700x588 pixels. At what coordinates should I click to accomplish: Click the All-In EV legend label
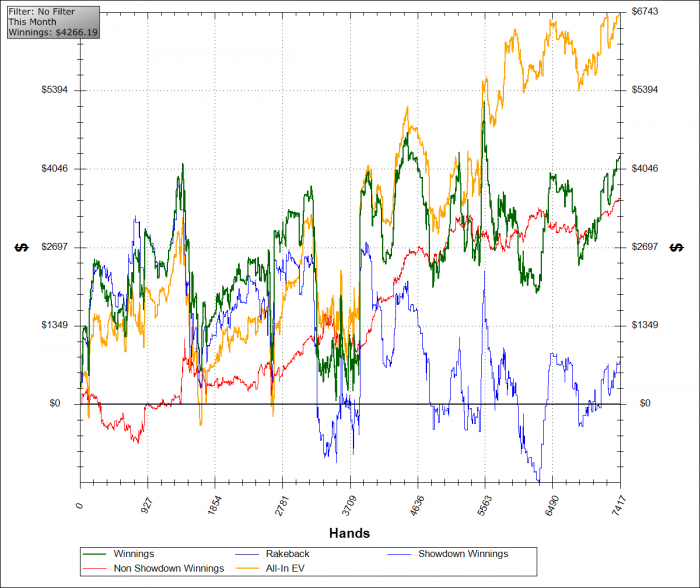[285, 568]
